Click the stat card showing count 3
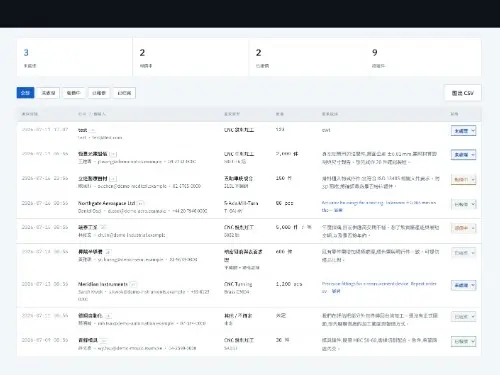This screenshot has width=500, height=375. (75, 57)
